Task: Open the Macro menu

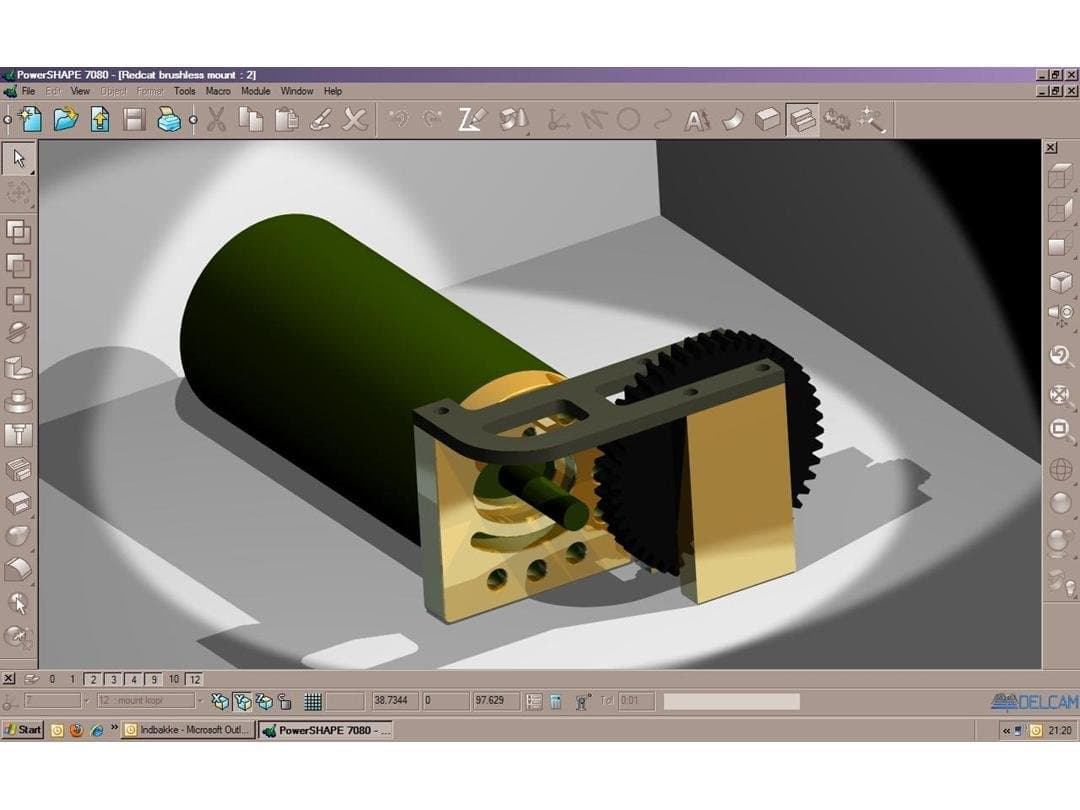Action: 218,91
